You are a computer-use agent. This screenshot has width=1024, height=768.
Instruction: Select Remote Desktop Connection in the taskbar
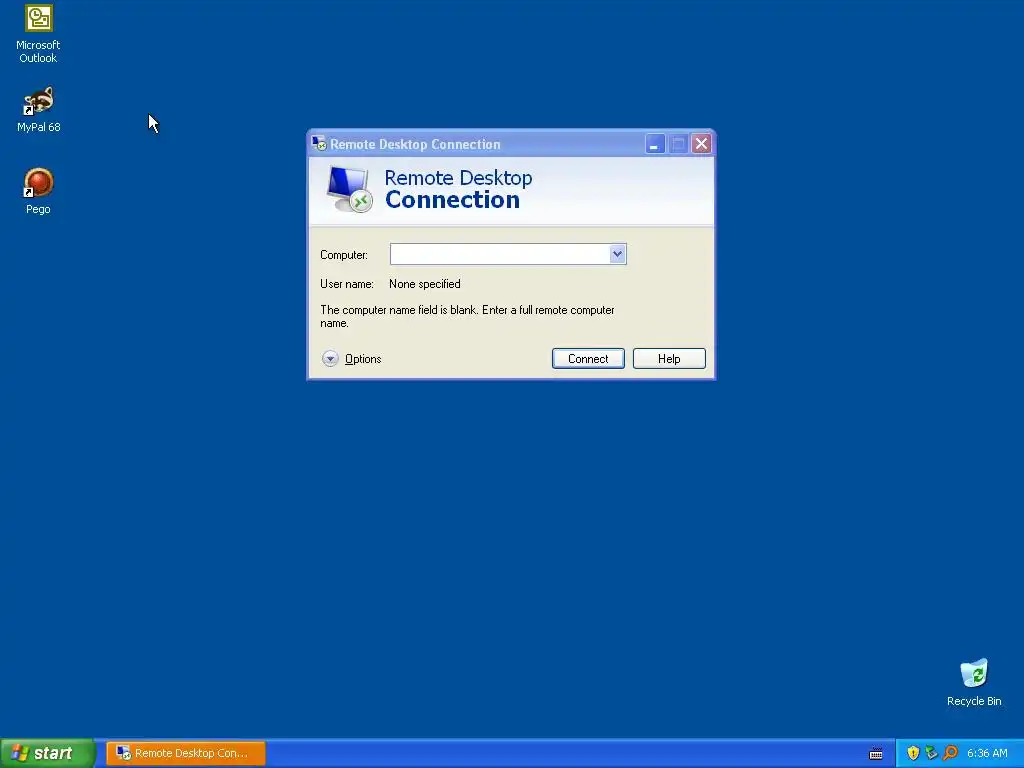point(185,753)
